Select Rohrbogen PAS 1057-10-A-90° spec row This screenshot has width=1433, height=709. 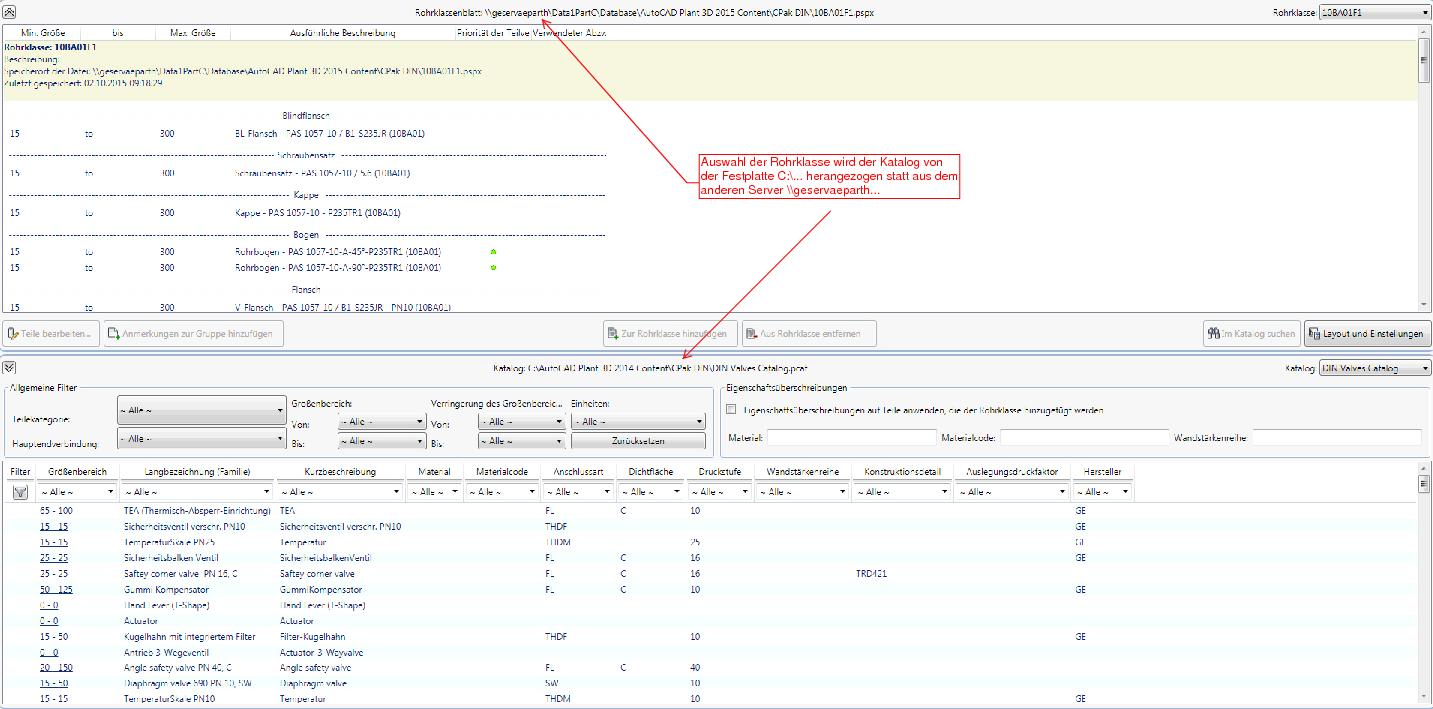coord(710,268)
